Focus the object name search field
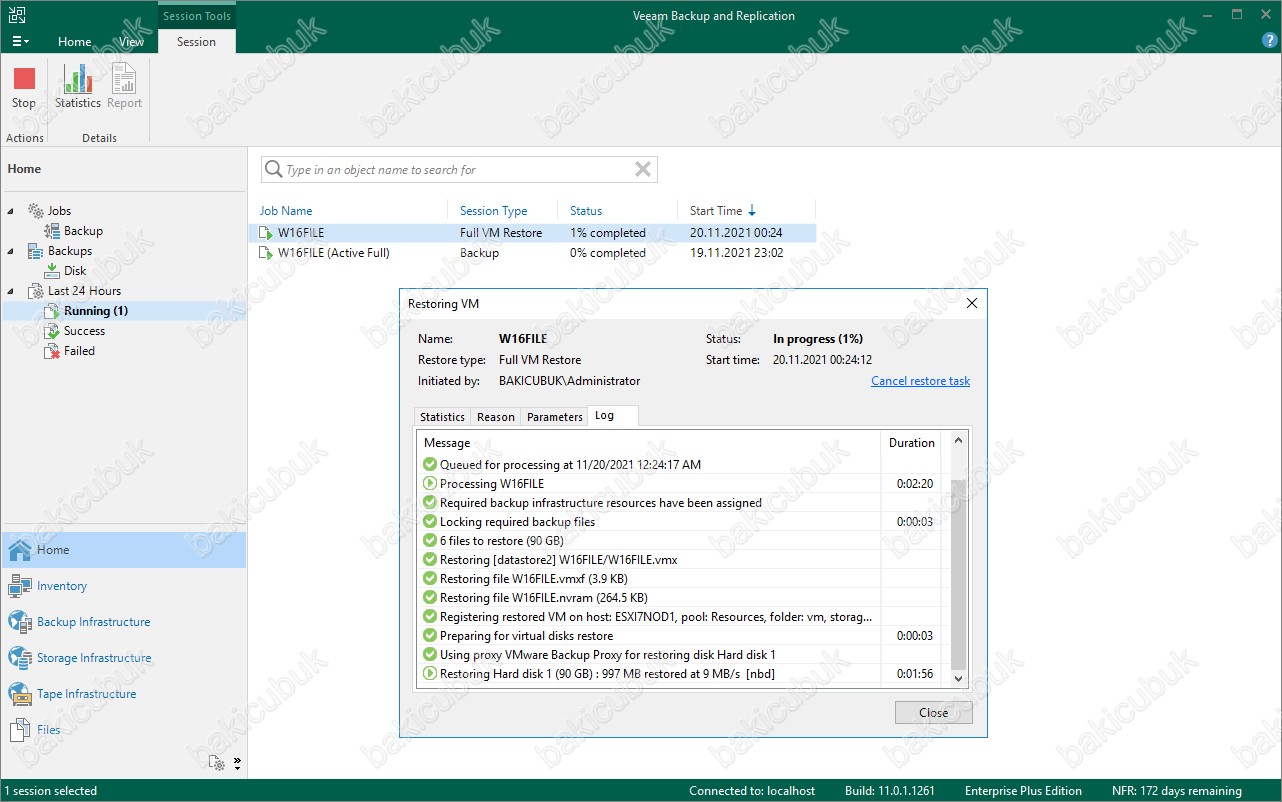 [459, 170]
